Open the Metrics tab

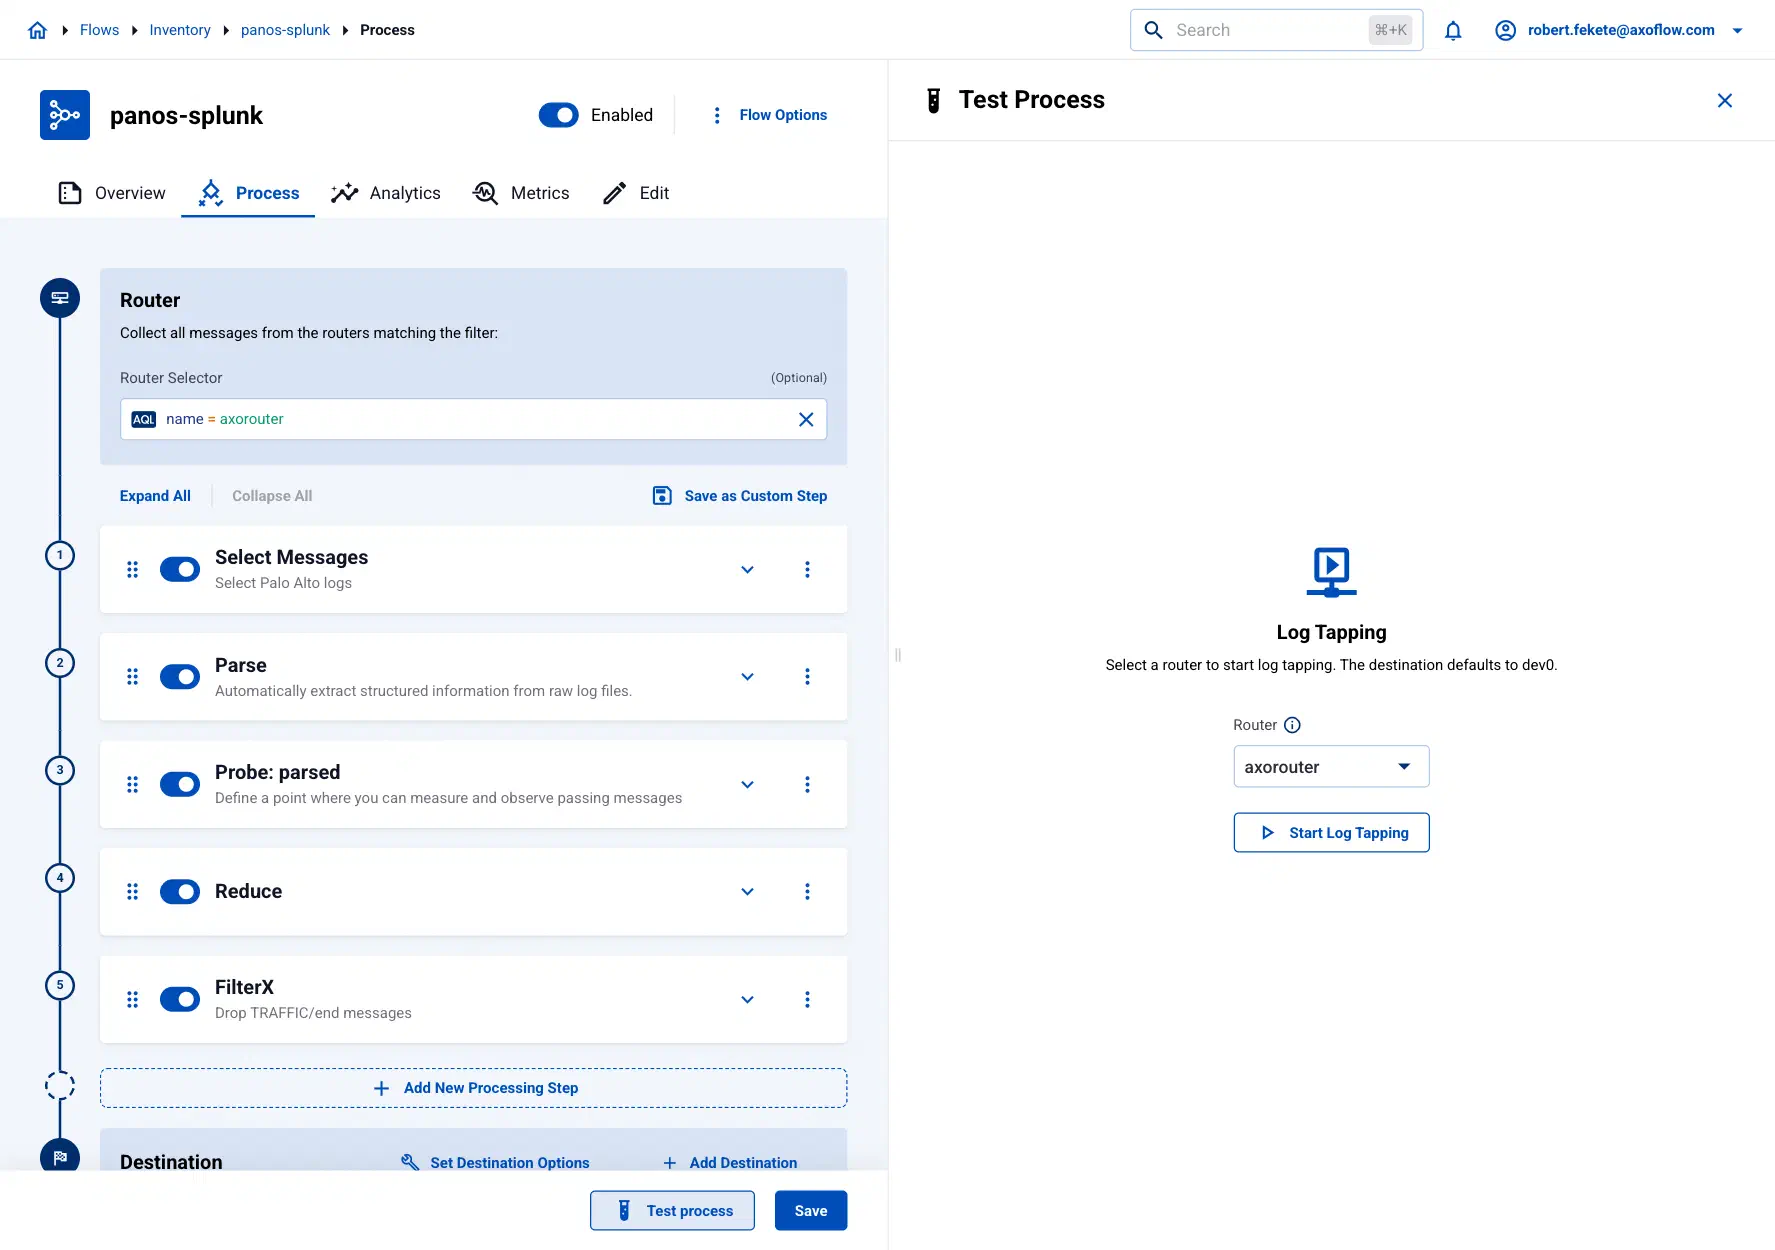pyautogui.click(x=521, y=193)
